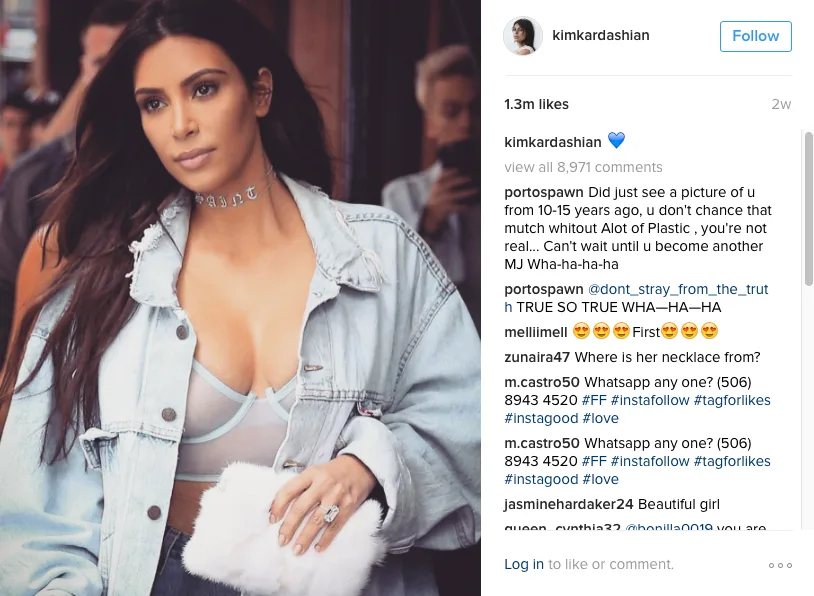The width and height of the screenshot is (814, 596).
Task: Visit melliimell's profile
Action: (535, 332)
